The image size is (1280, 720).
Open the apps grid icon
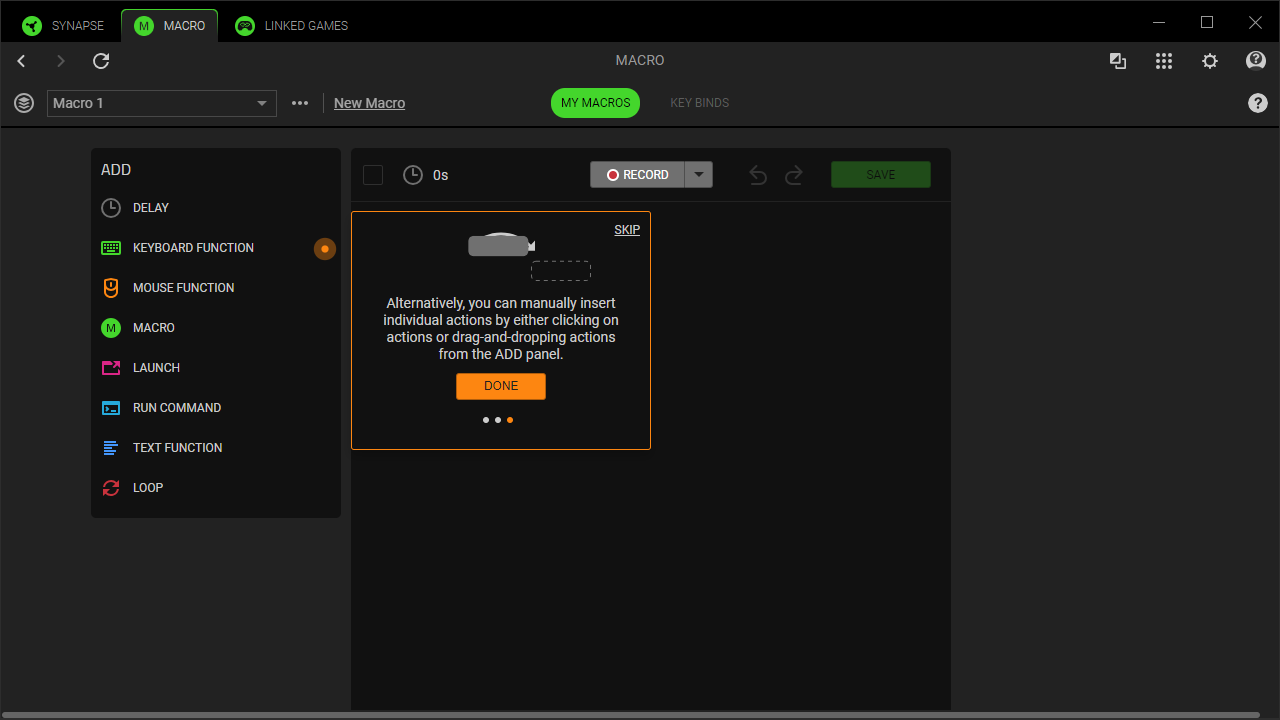pos(1164,61)
